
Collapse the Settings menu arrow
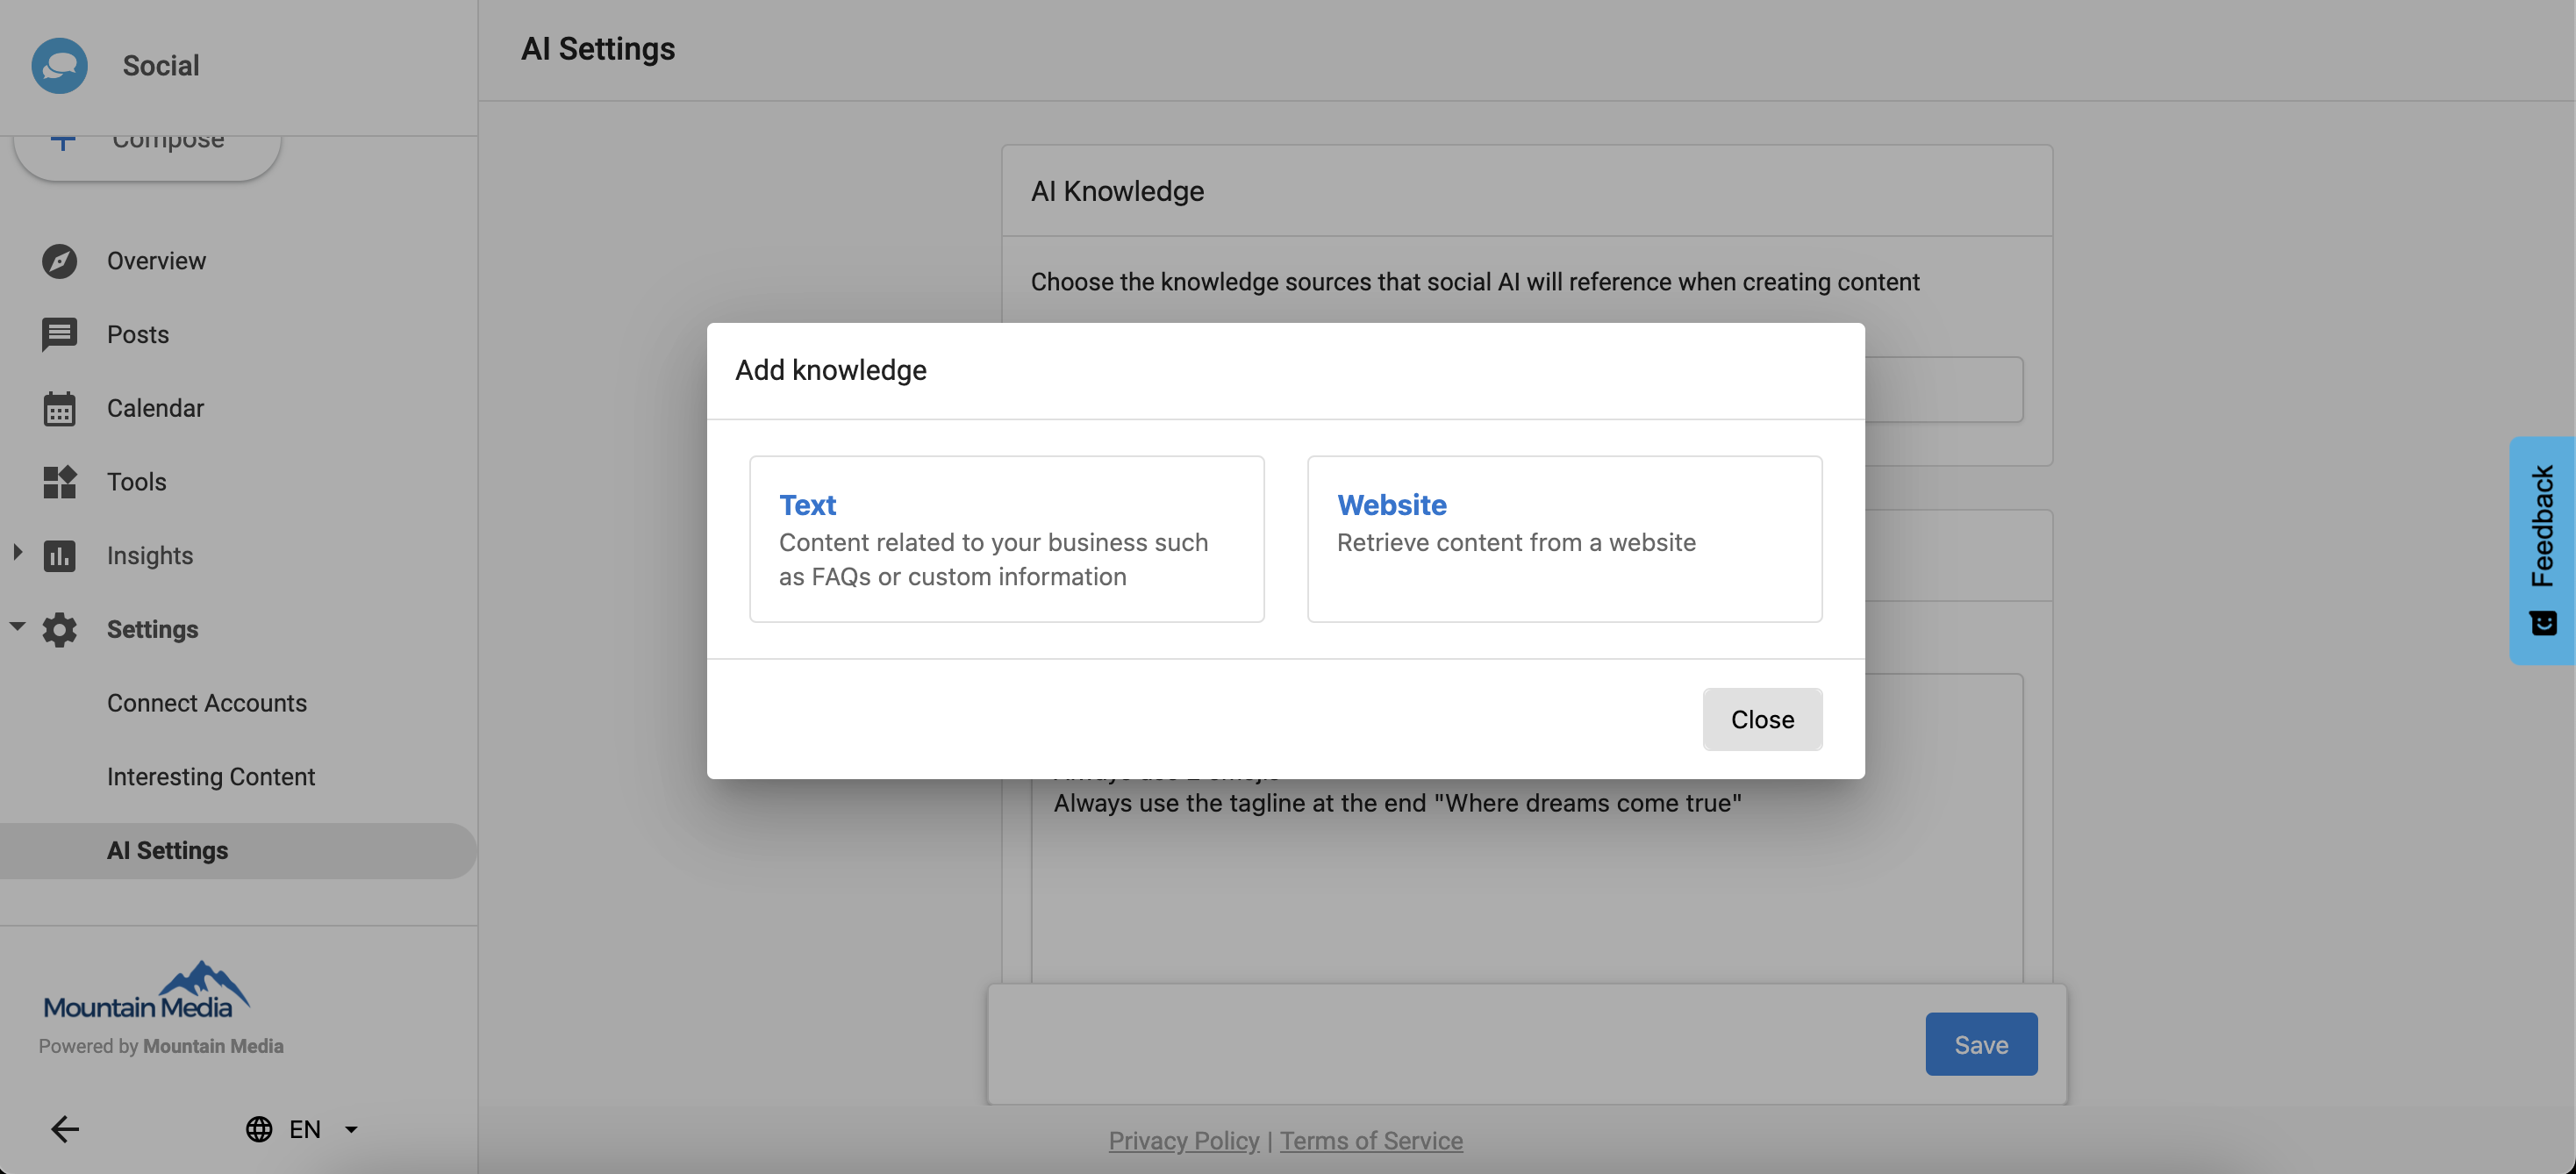17,627
